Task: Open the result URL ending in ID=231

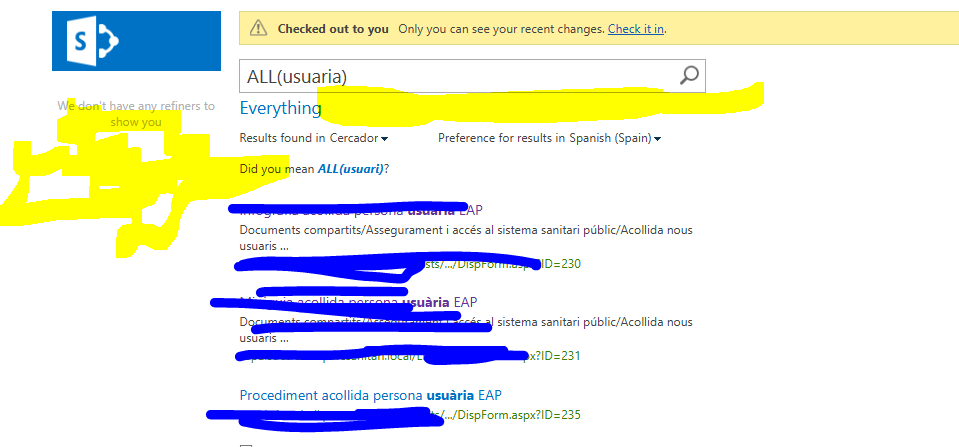Action: pos(409,356)
